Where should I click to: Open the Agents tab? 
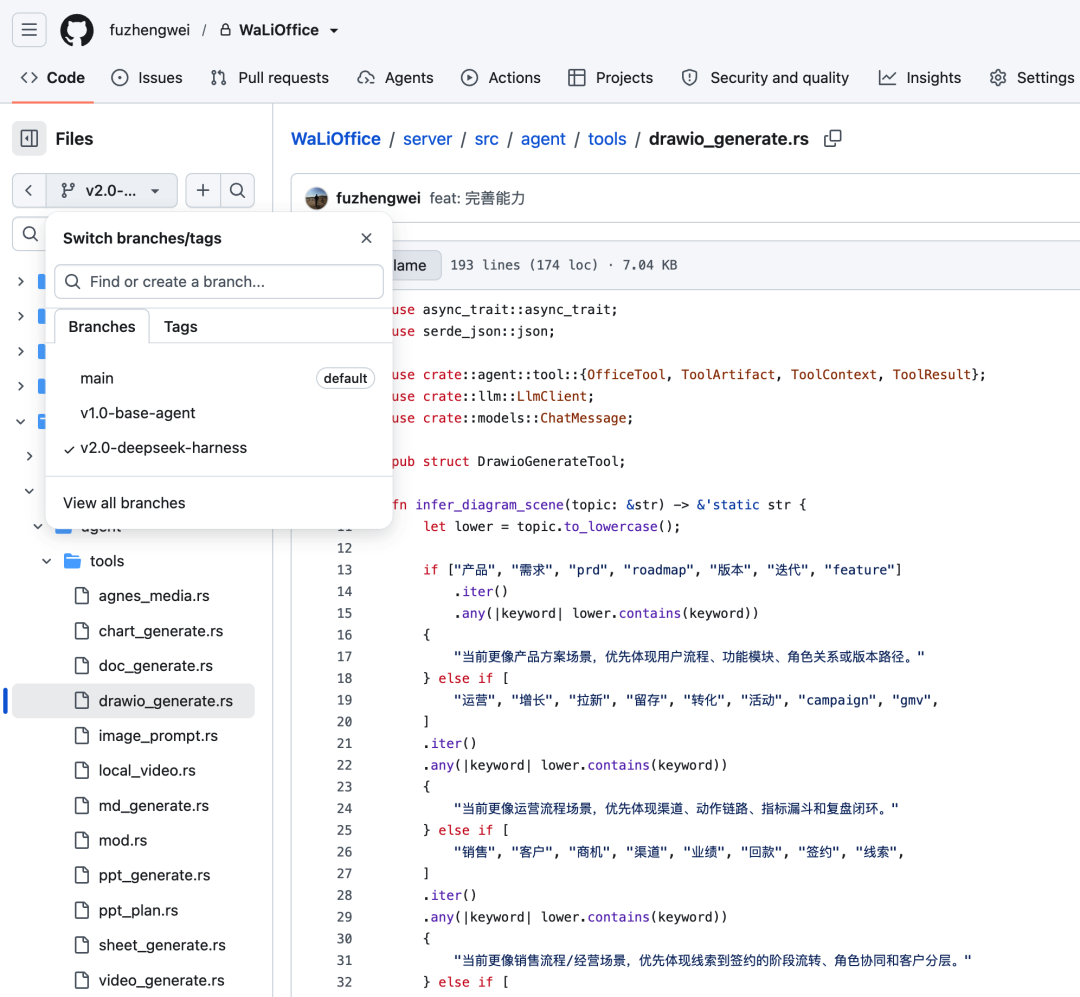395,78
